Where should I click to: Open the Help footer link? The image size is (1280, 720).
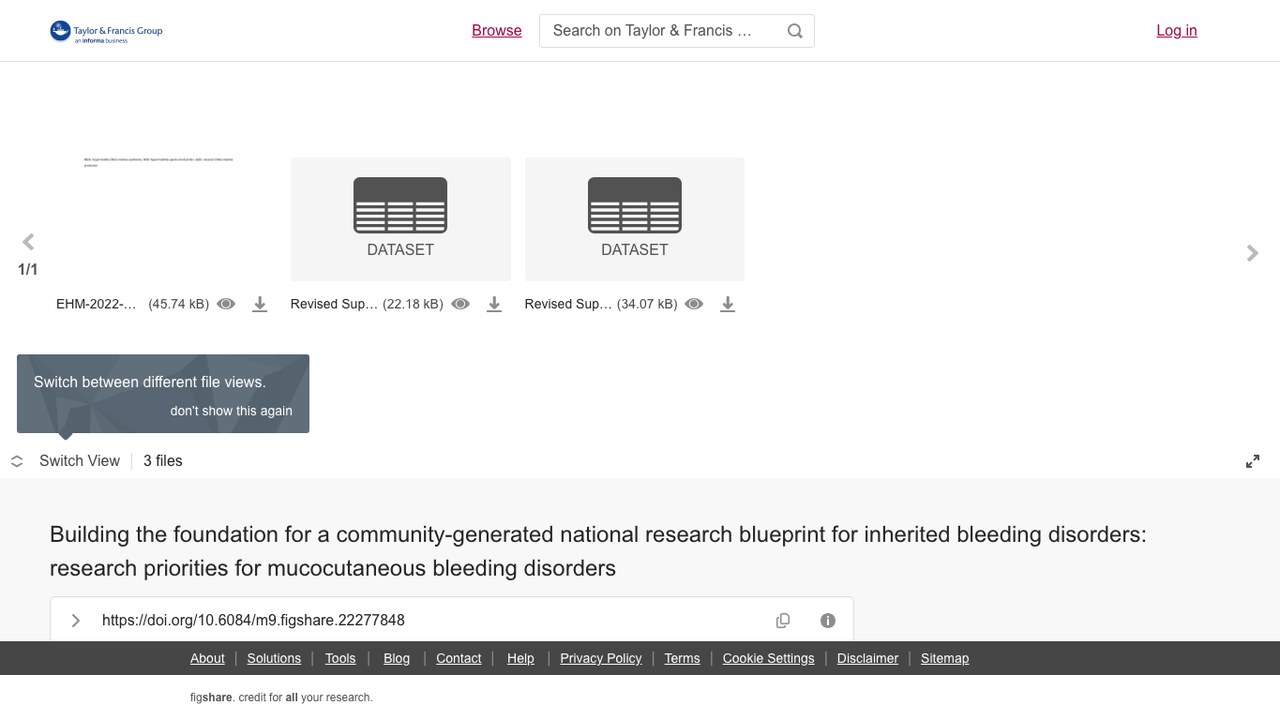[521, 658]
